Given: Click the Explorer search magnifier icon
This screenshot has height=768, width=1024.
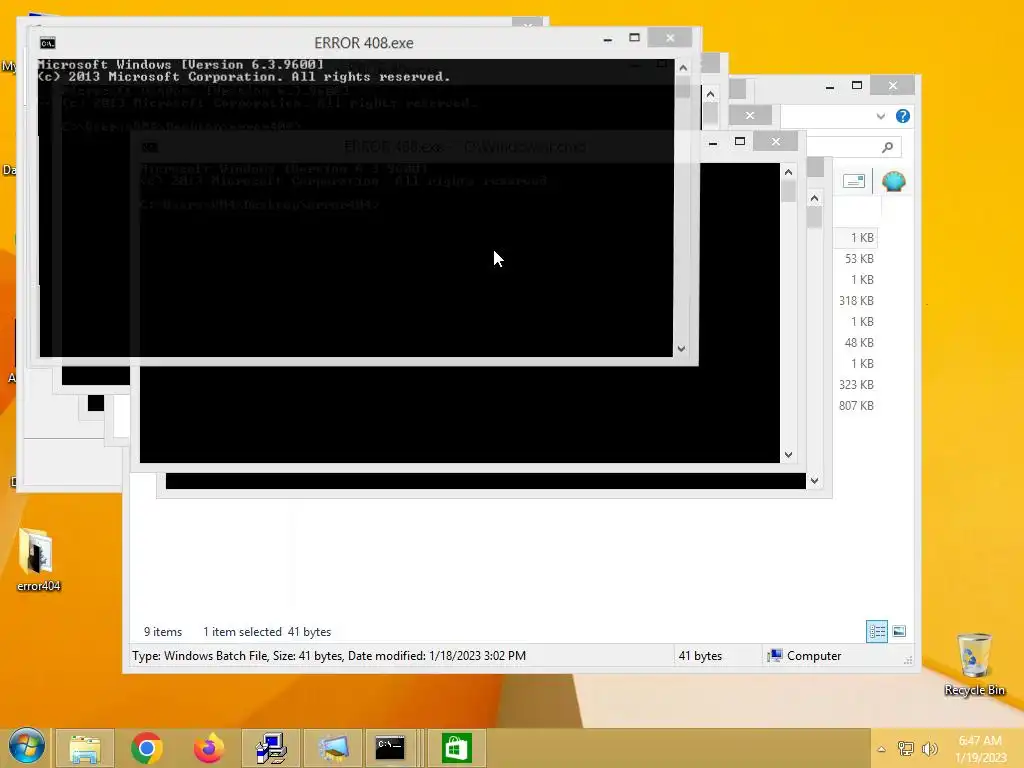Looking at the screenshot, I should tap(887, 148).
